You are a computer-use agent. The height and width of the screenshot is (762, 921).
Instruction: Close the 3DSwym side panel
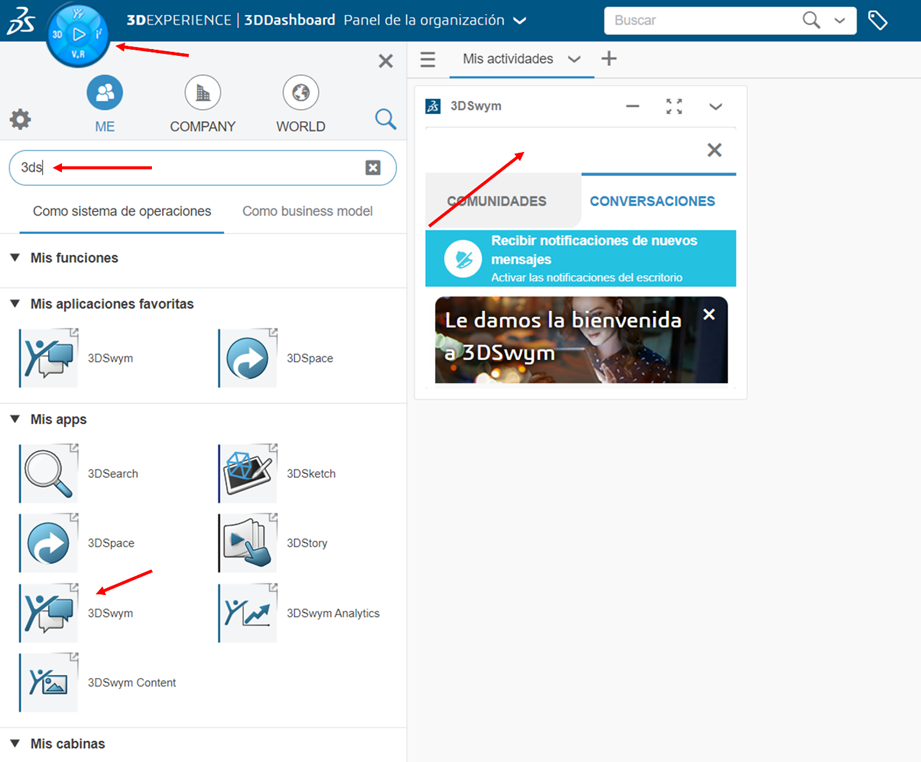(x=714, y=150)
